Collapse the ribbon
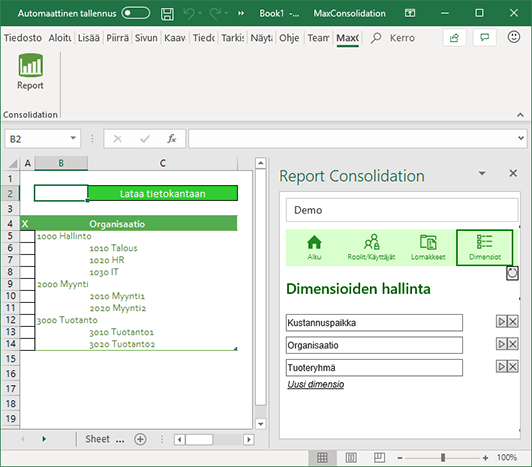532x467 pixels. [520, 115]
